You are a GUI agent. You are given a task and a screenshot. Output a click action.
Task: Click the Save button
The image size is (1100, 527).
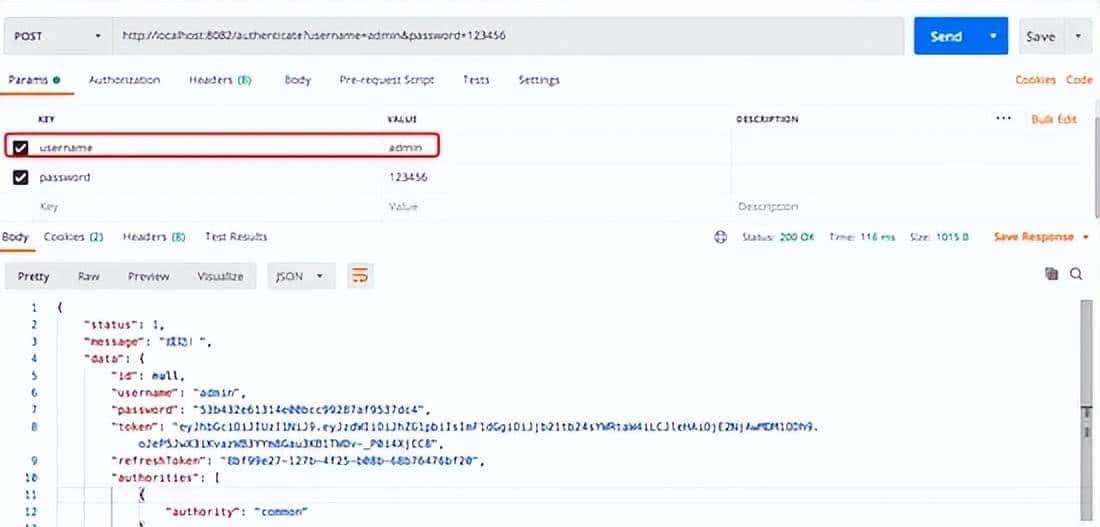click(x=1040, y=36)
